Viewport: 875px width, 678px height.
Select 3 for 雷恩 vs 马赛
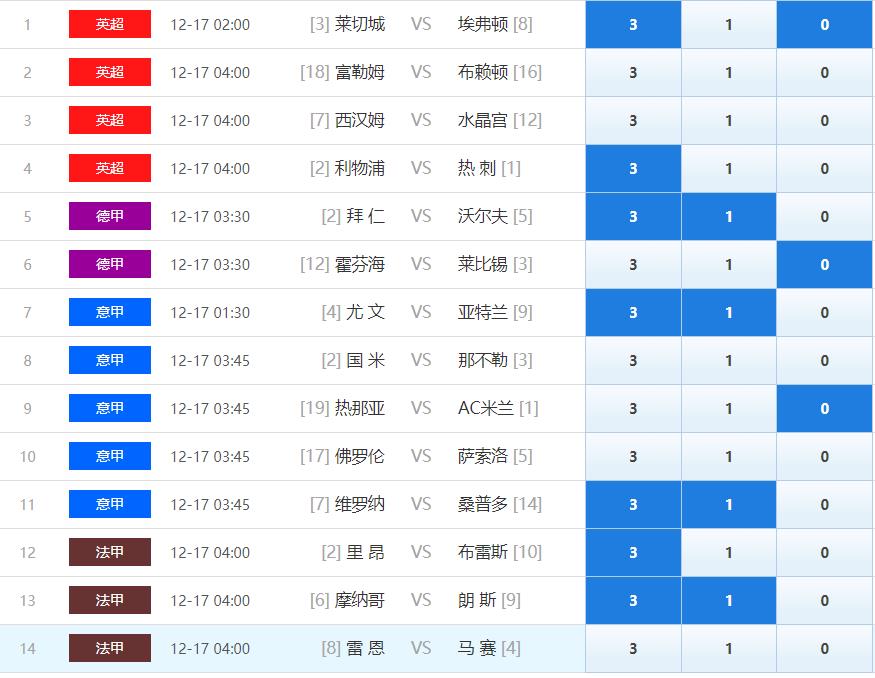(x=633, y=648)
